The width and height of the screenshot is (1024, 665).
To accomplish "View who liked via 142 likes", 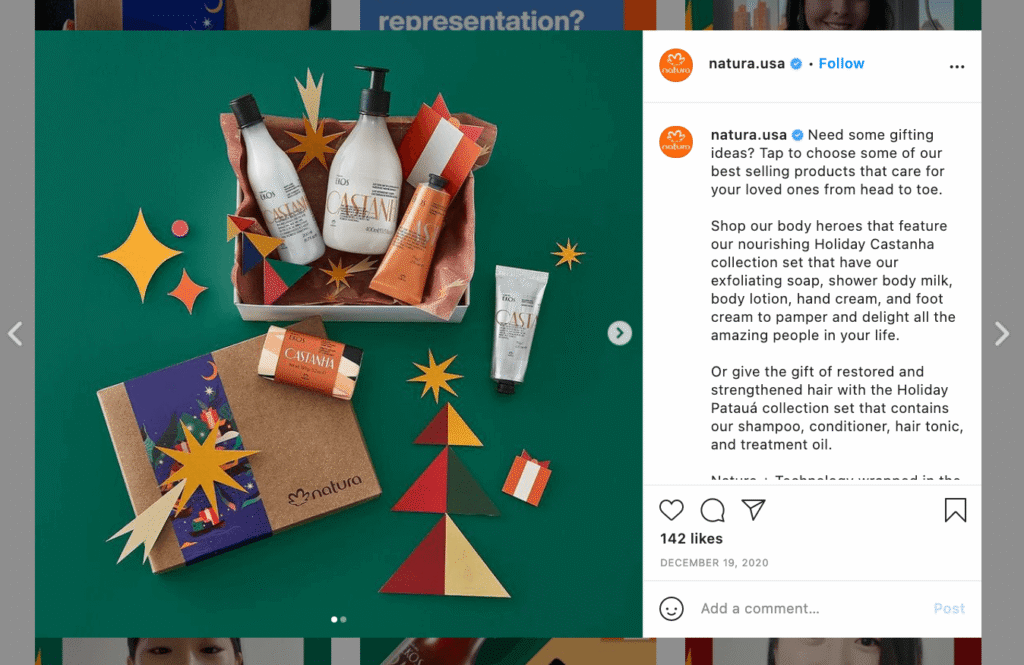I will [x=691, y=539].
